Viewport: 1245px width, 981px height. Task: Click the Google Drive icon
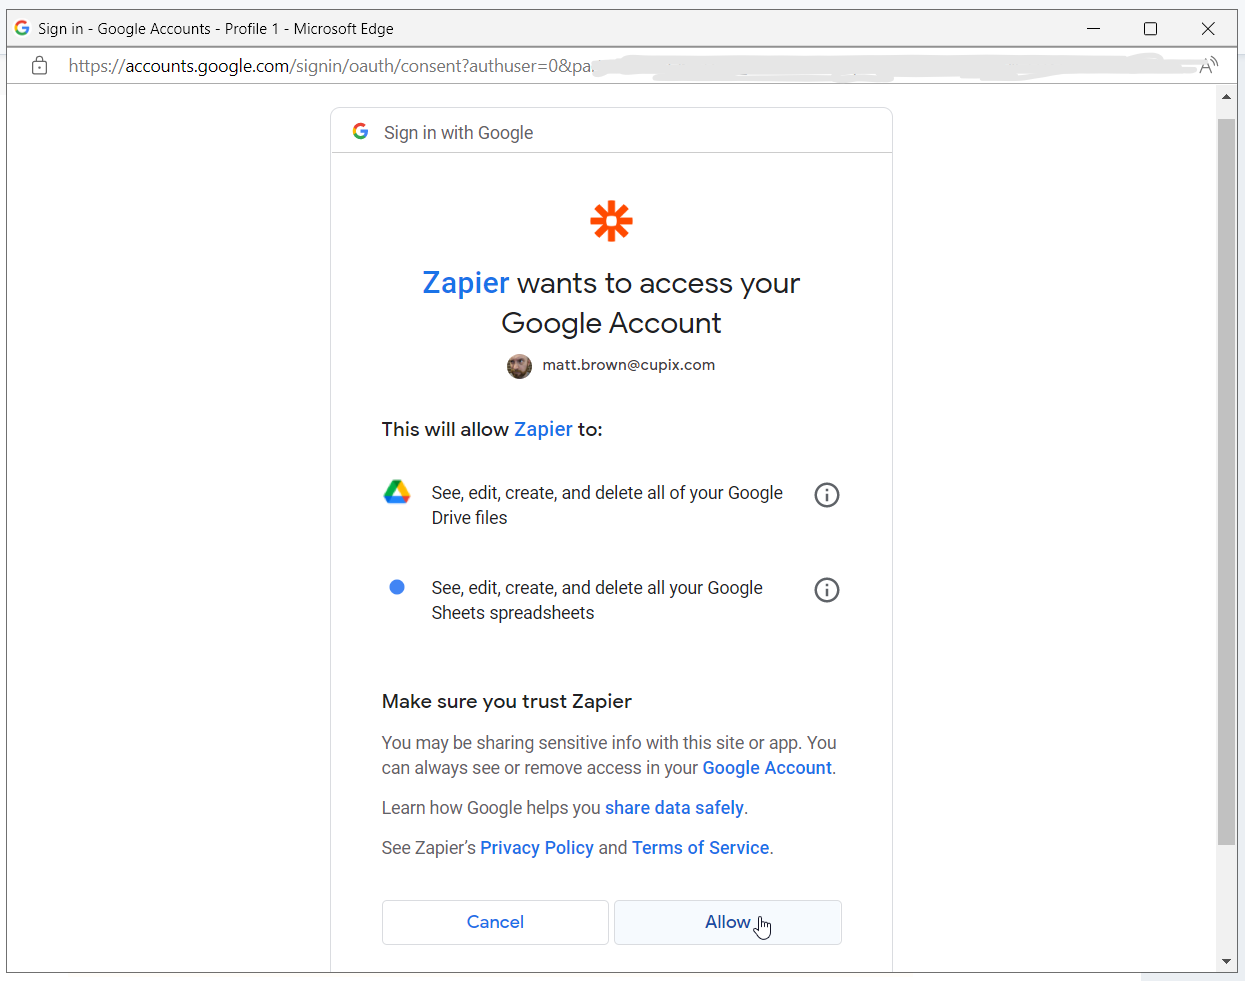click(397, 492)
